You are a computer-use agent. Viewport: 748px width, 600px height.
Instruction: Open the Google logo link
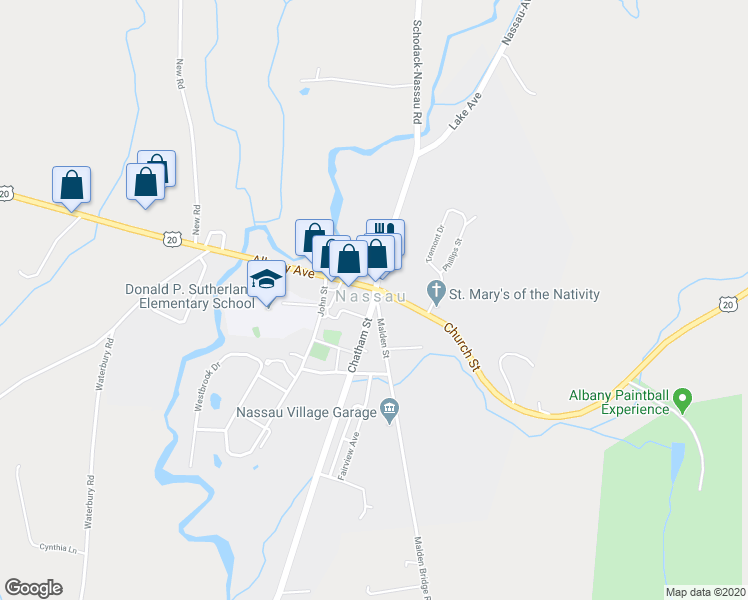[33, 588]
